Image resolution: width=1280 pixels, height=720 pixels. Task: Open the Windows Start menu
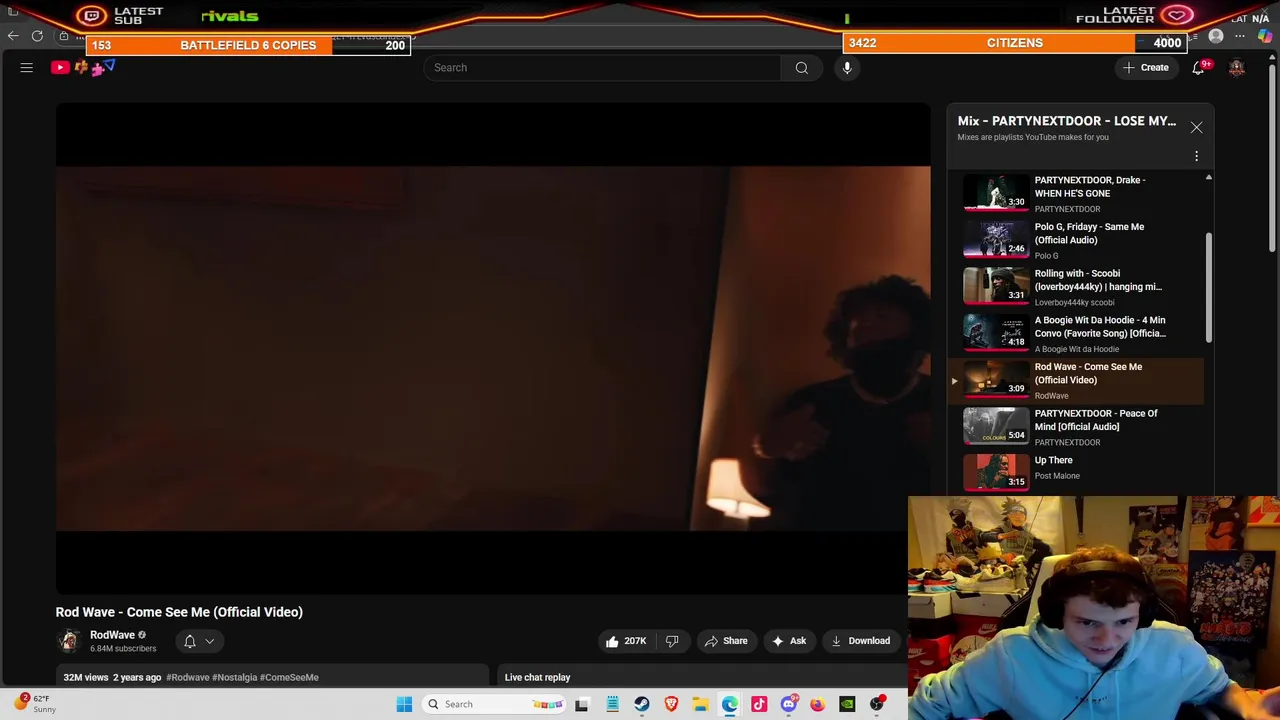point(404,704)
